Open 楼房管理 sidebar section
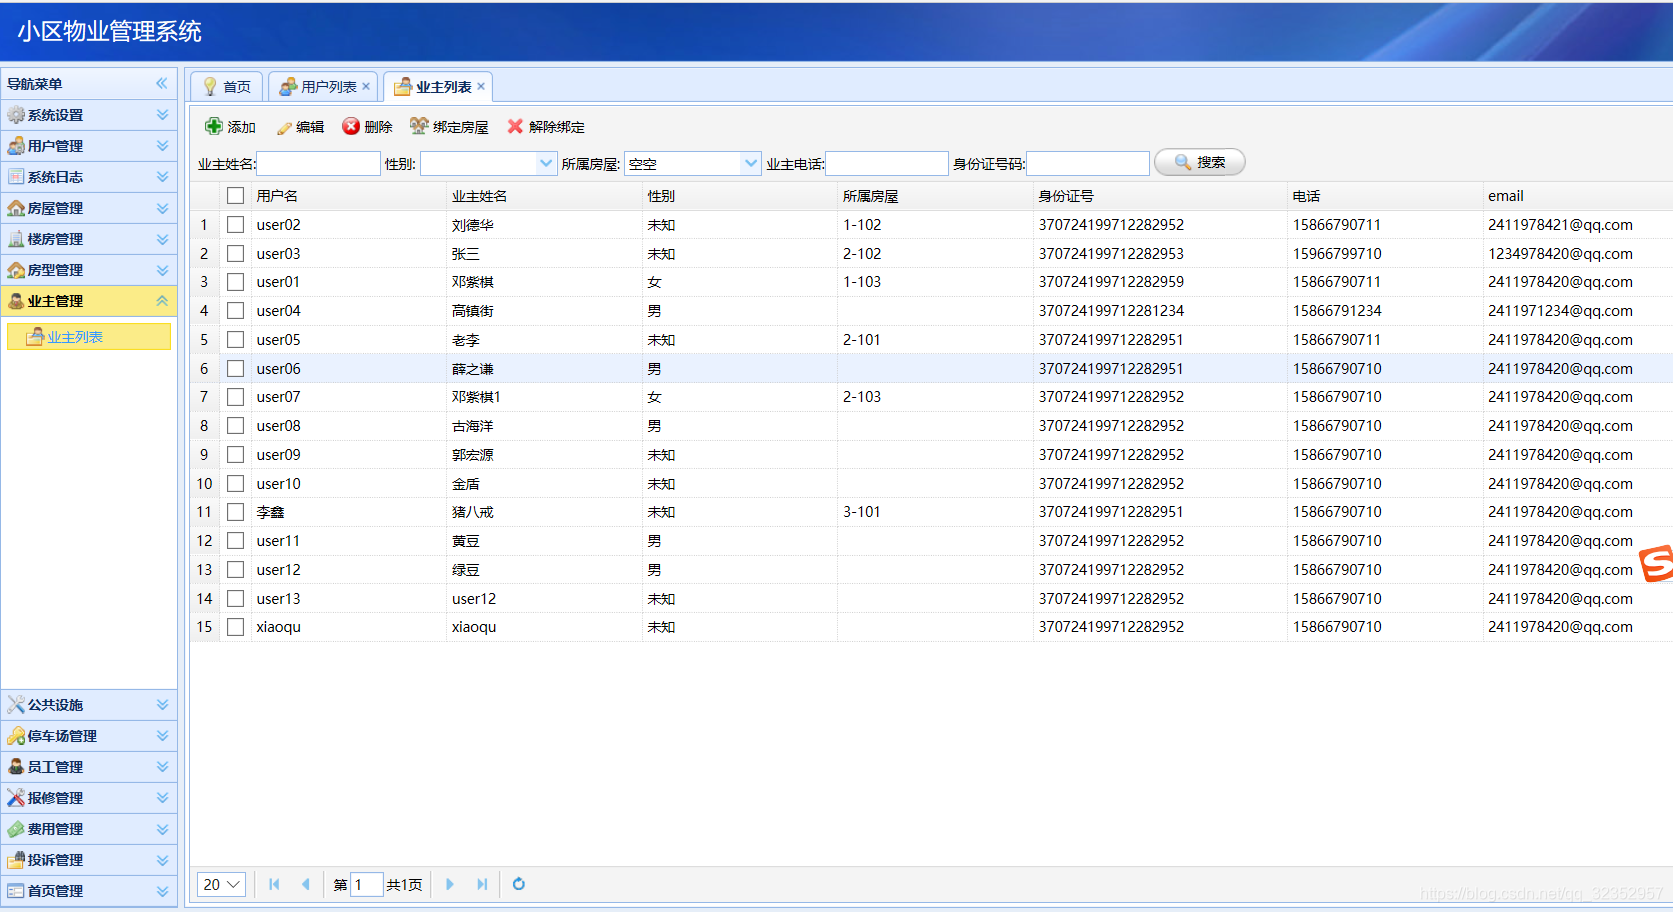Screen dimensions: 1673x912 89,239
